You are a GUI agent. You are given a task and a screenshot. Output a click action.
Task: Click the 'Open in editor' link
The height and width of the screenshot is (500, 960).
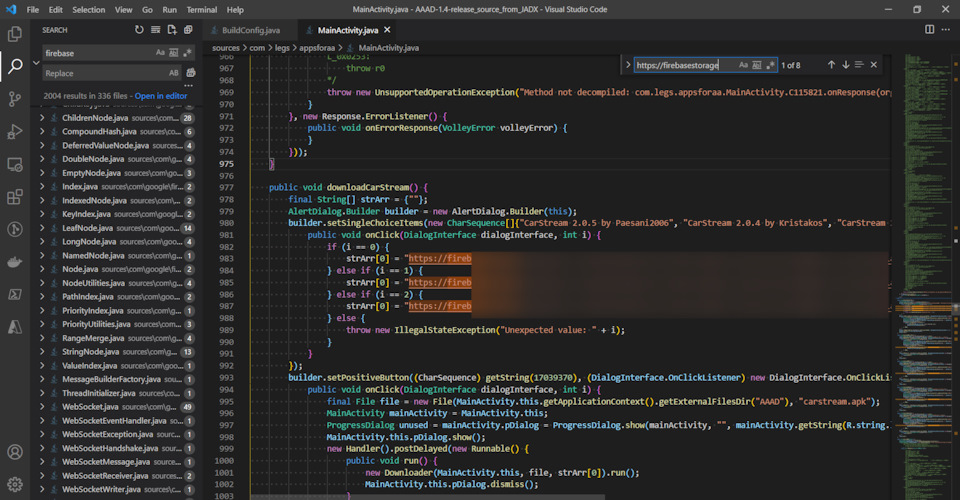pyautogui.click(x=160, y=96)
